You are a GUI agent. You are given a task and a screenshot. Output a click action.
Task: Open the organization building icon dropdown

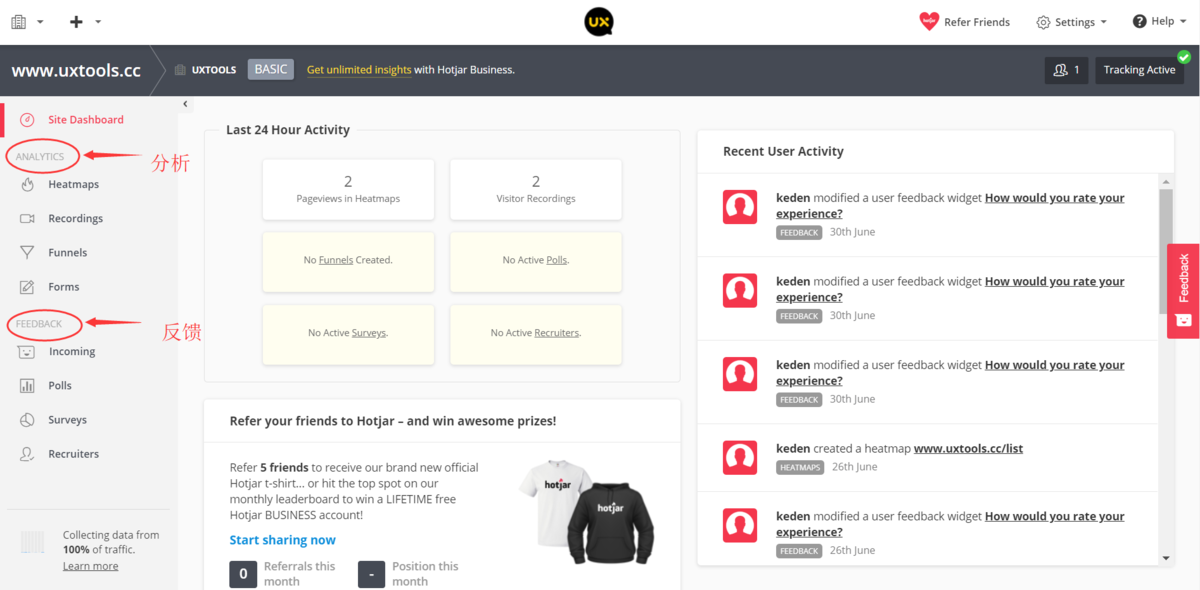pyautogui.click(x=26, y=21)
